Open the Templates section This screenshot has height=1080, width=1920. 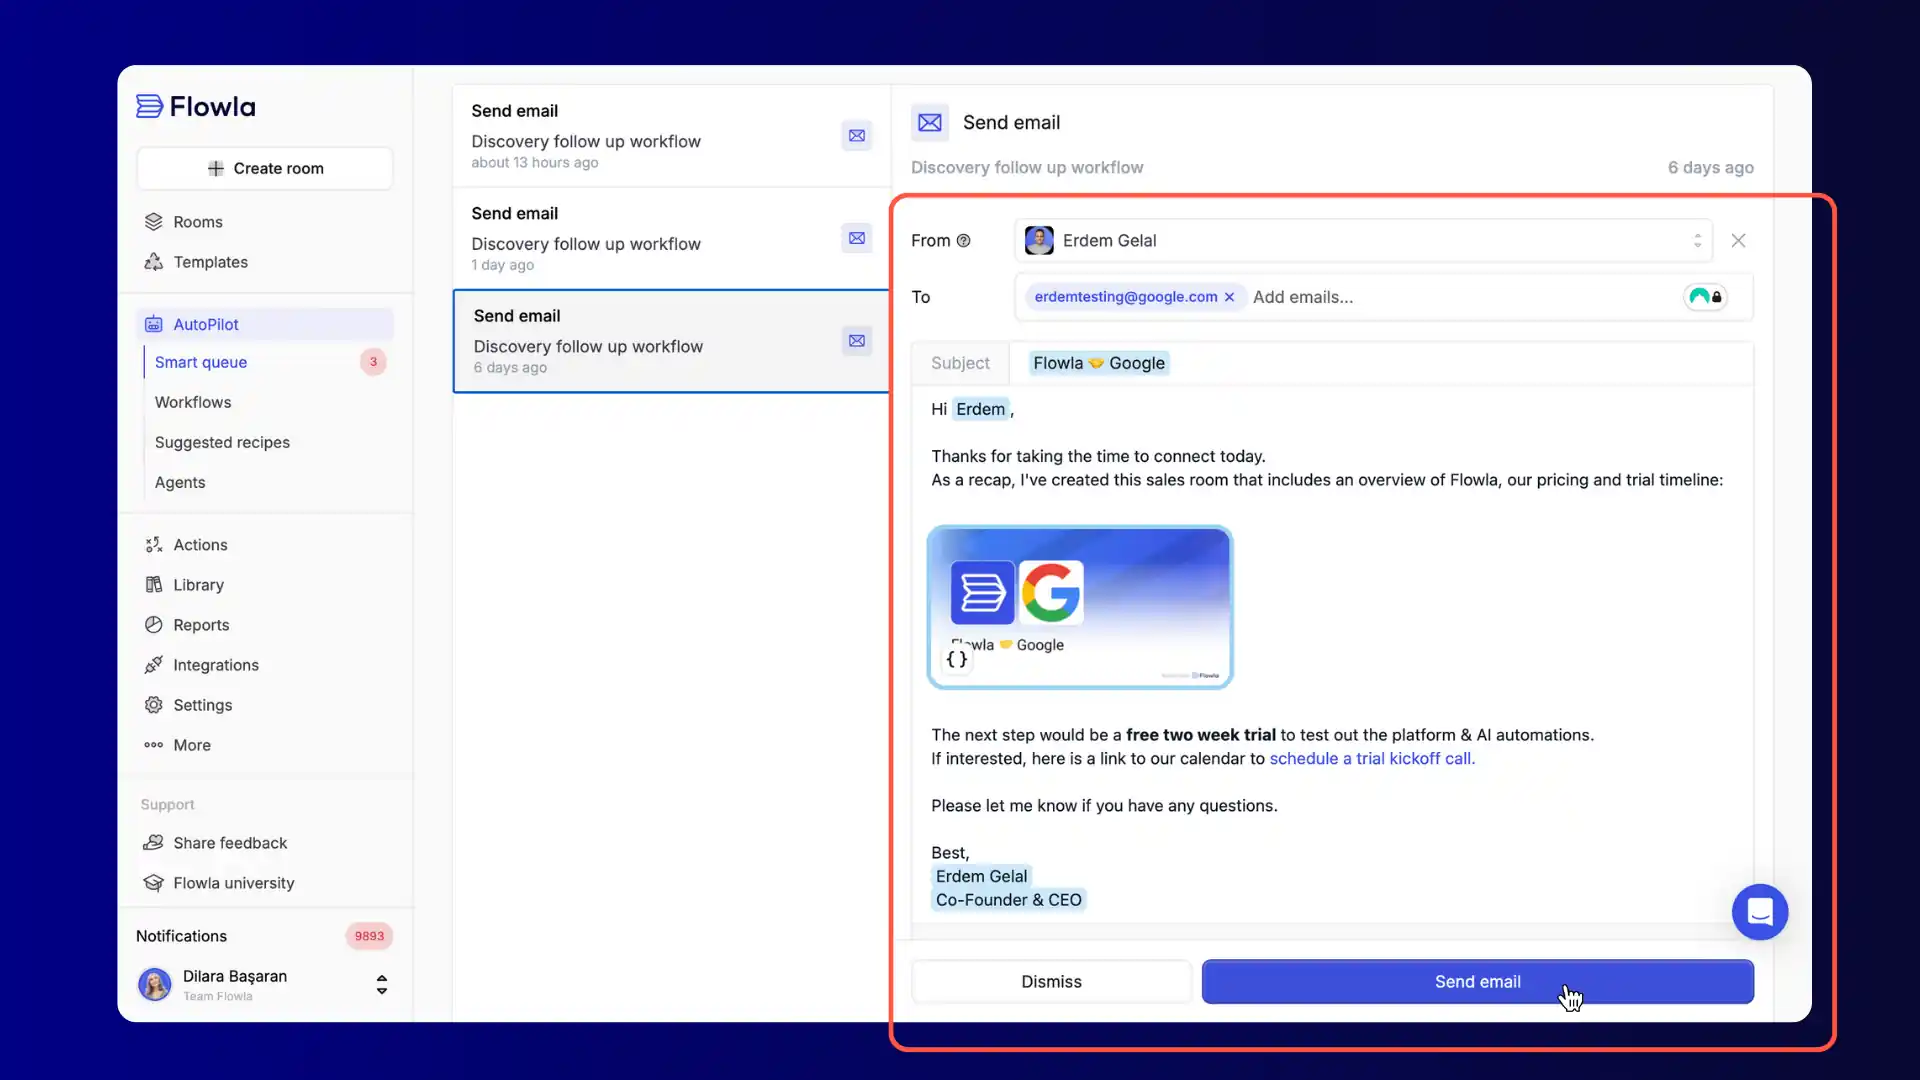(210, 262)
